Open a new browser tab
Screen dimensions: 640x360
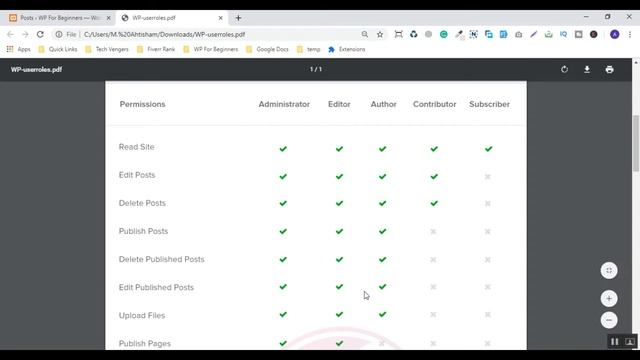pyautogui.click(x=238, y=18)
